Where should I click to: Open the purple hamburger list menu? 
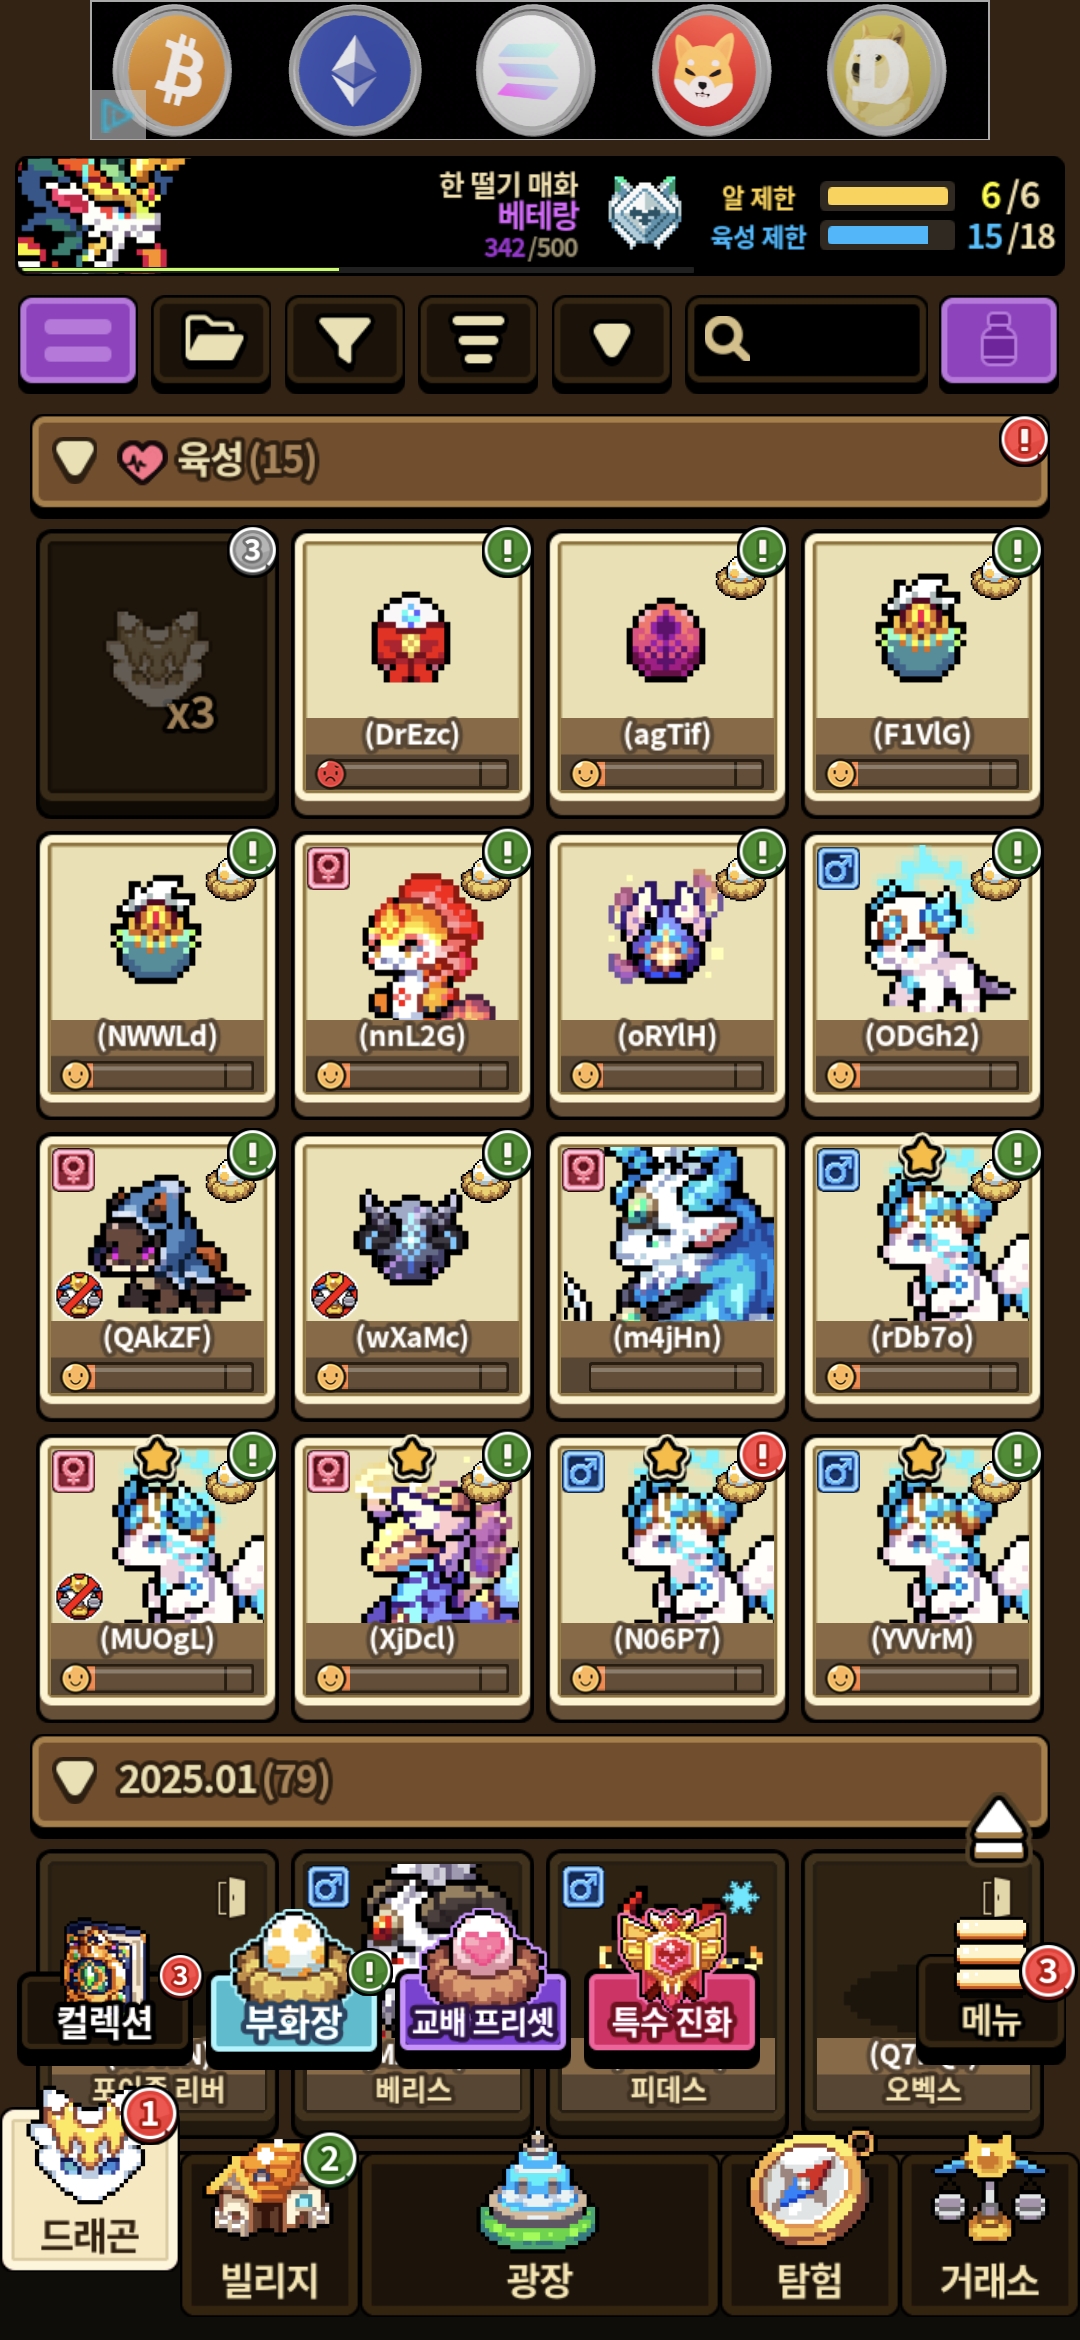(x=78, y=340)
